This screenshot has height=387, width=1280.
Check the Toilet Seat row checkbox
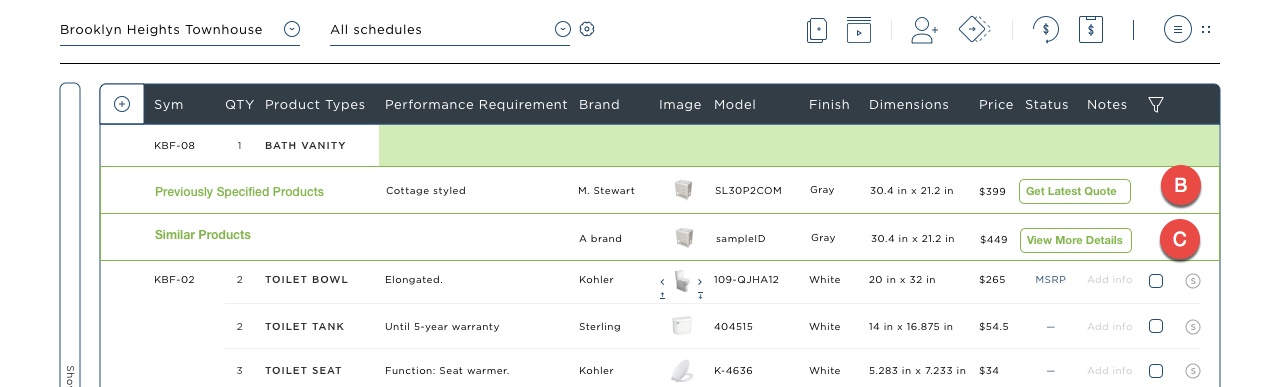1156,371
